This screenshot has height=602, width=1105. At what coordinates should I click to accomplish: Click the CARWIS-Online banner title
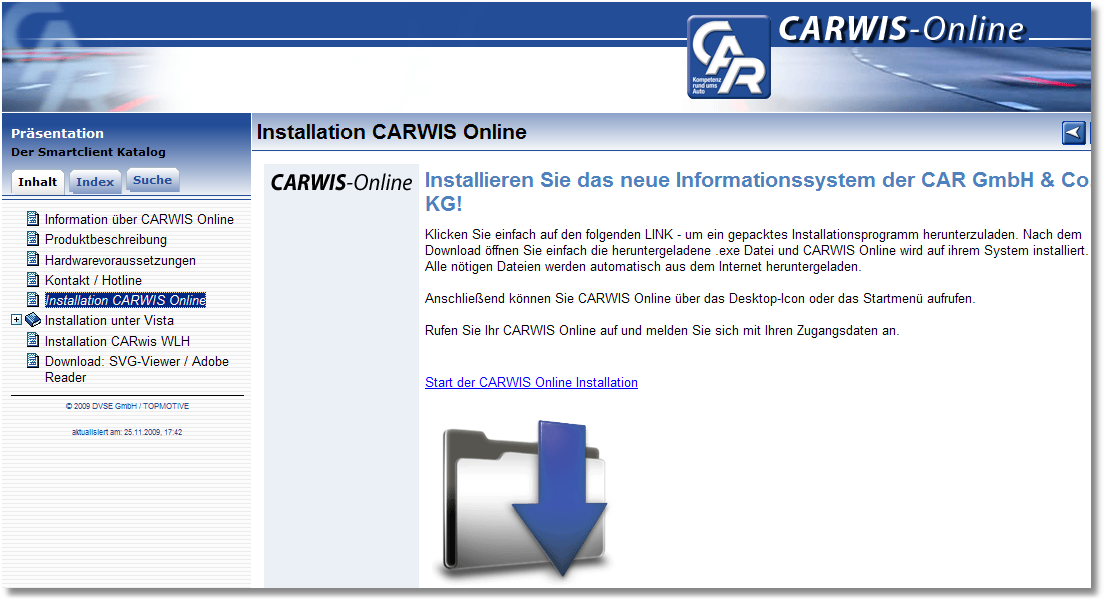pos(901,30)
